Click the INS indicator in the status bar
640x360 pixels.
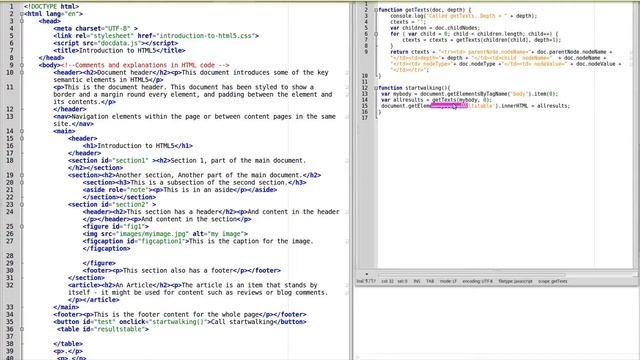[x=417, y=282]
